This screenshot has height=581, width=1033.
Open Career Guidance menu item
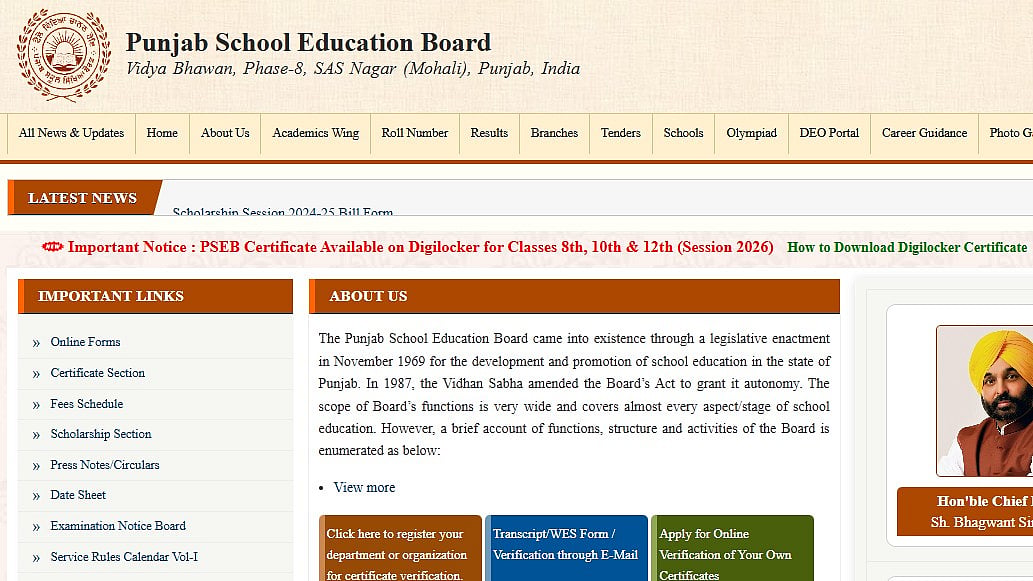click(x=924, y=133)
